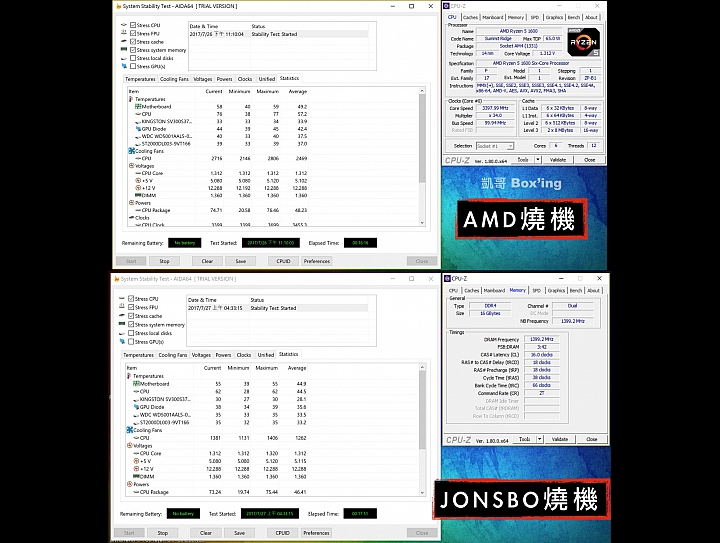Screen dimensions: 720x543
Task: Click Clear in the 7/26 AIDA64 window
Action: point(207,261)
